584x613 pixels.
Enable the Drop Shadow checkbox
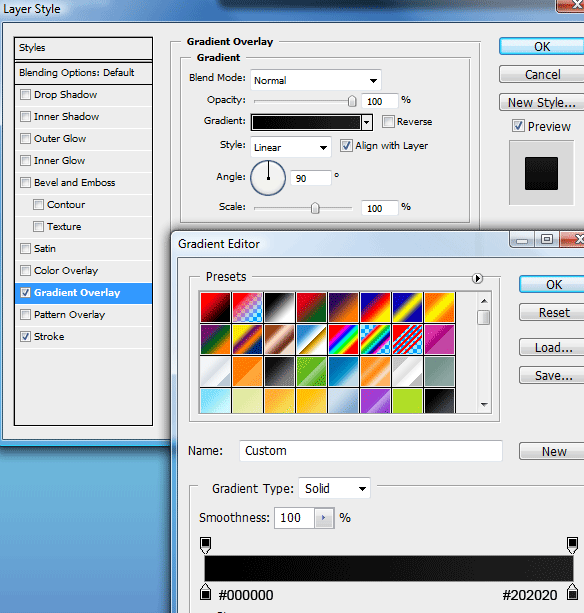point(25,95)
